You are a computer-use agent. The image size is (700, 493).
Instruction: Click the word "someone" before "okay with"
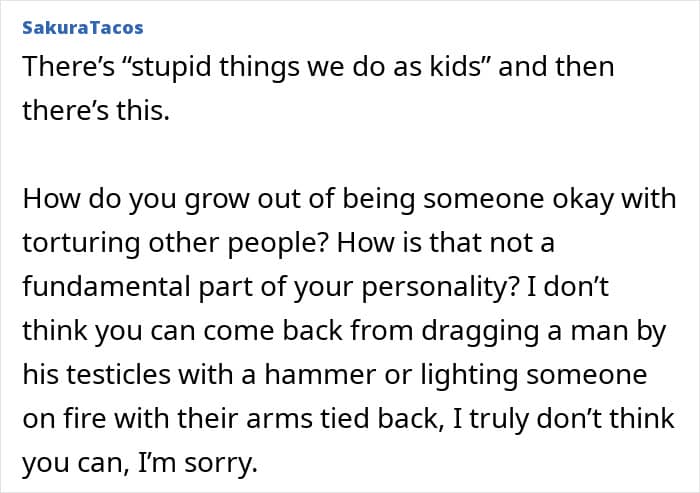click(483, 199)
